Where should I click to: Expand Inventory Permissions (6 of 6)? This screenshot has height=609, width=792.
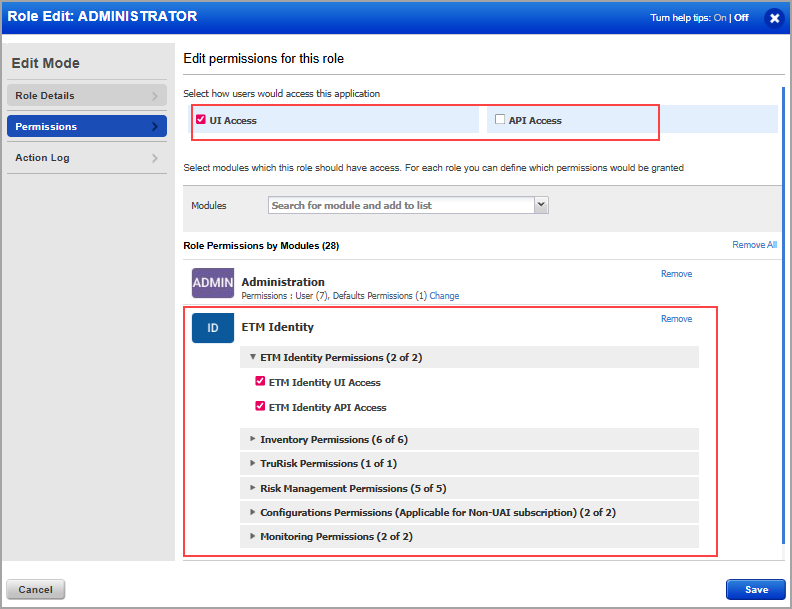pyautogui.click(x=469, y=439)
